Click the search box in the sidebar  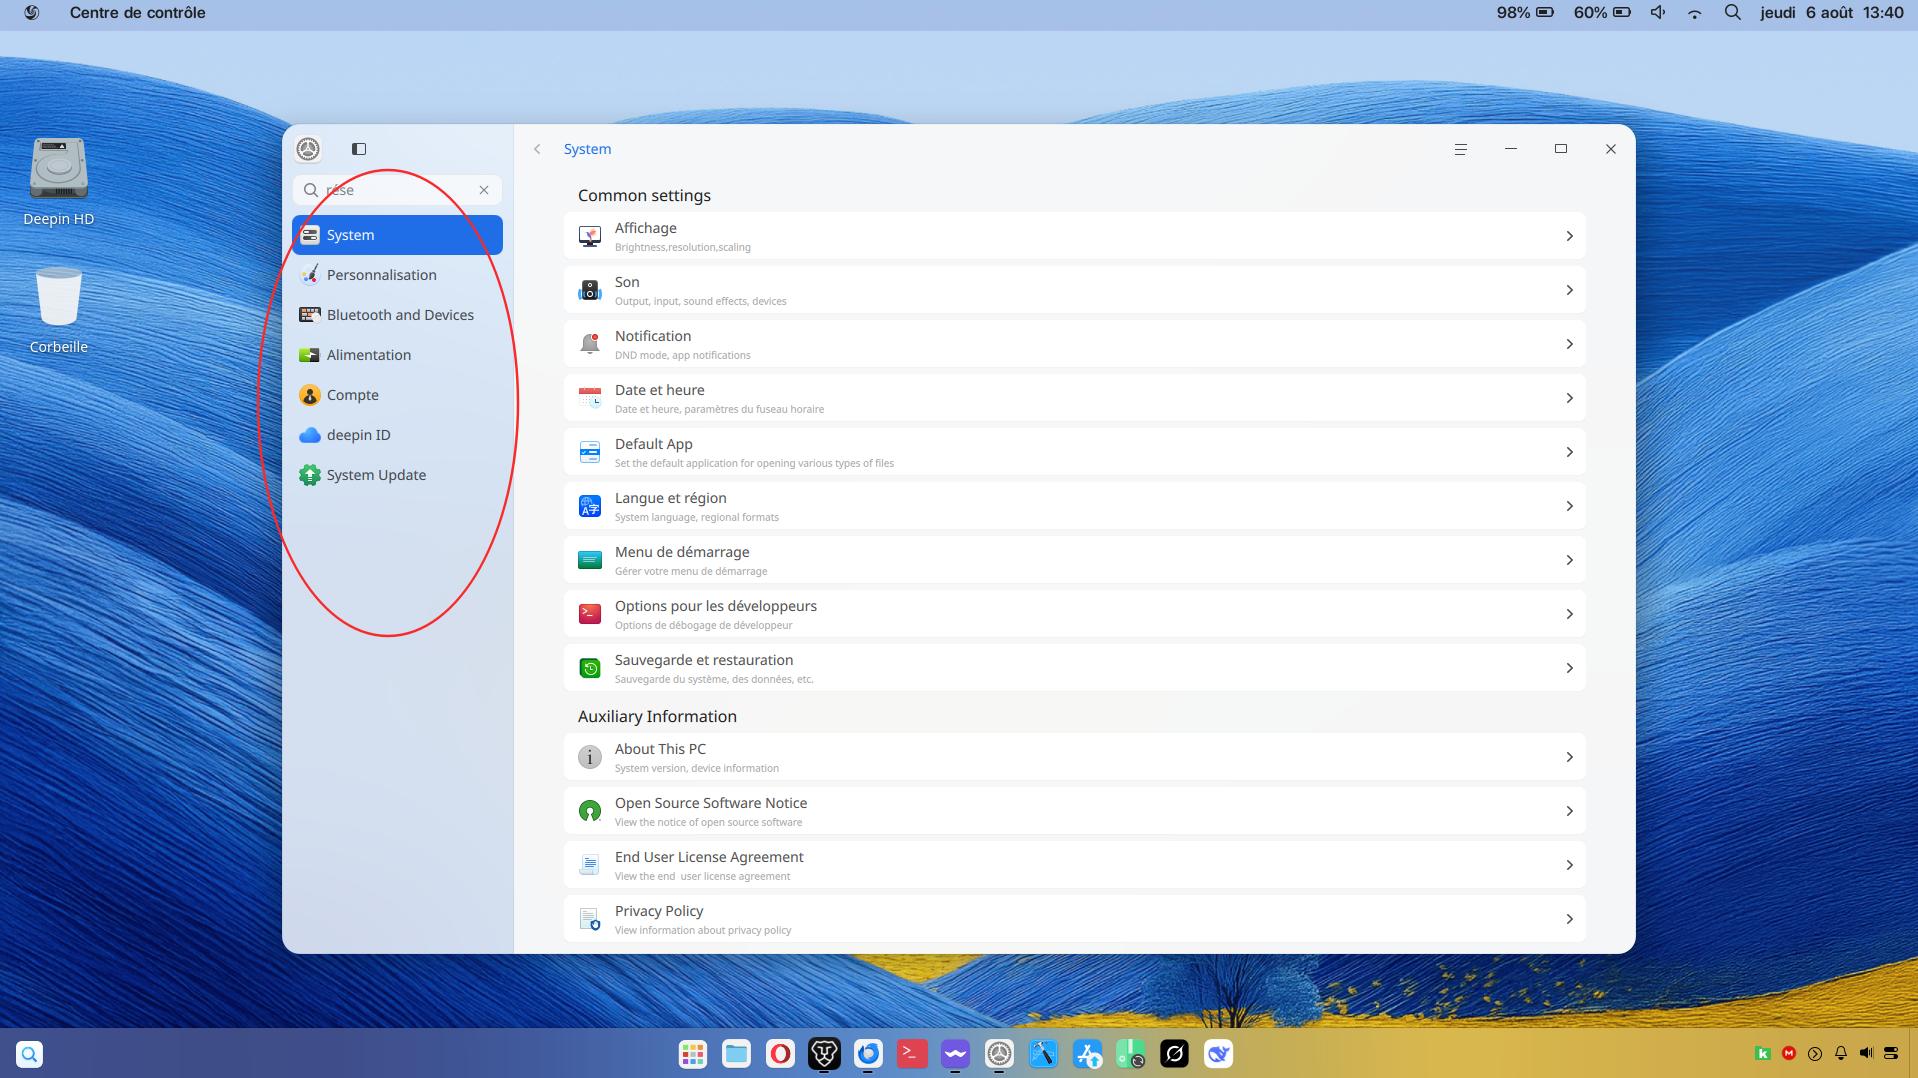point(397,190)
